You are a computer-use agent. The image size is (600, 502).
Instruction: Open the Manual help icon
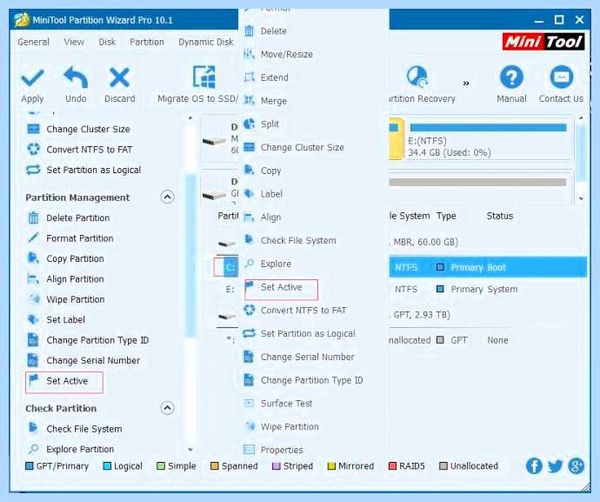[511, 77]
